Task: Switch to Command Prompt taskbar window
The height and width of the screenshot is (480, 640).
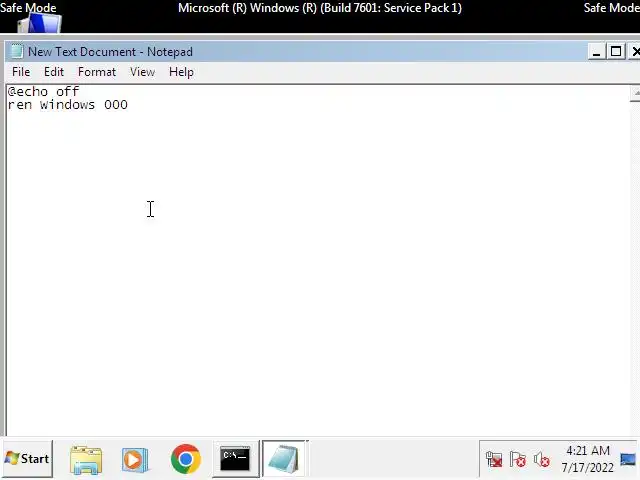Action: (235, 459)
